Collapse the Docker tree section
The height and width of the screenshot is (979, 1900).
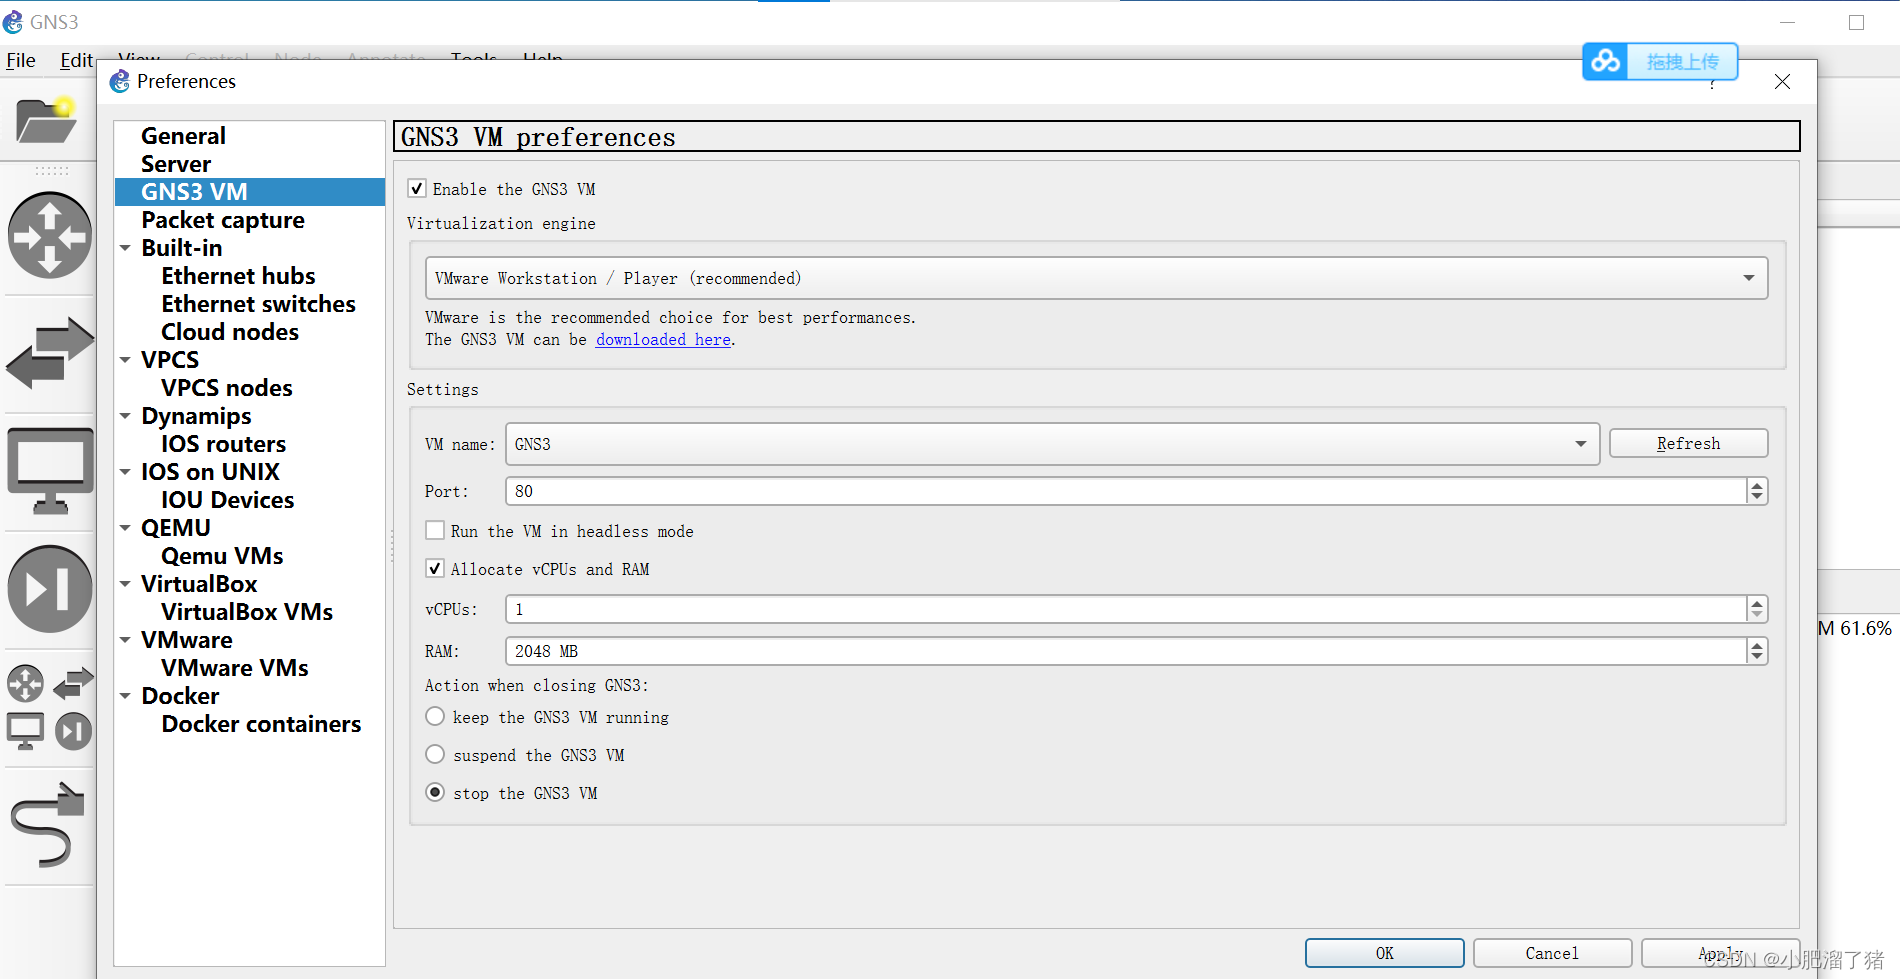coord(125,696)
